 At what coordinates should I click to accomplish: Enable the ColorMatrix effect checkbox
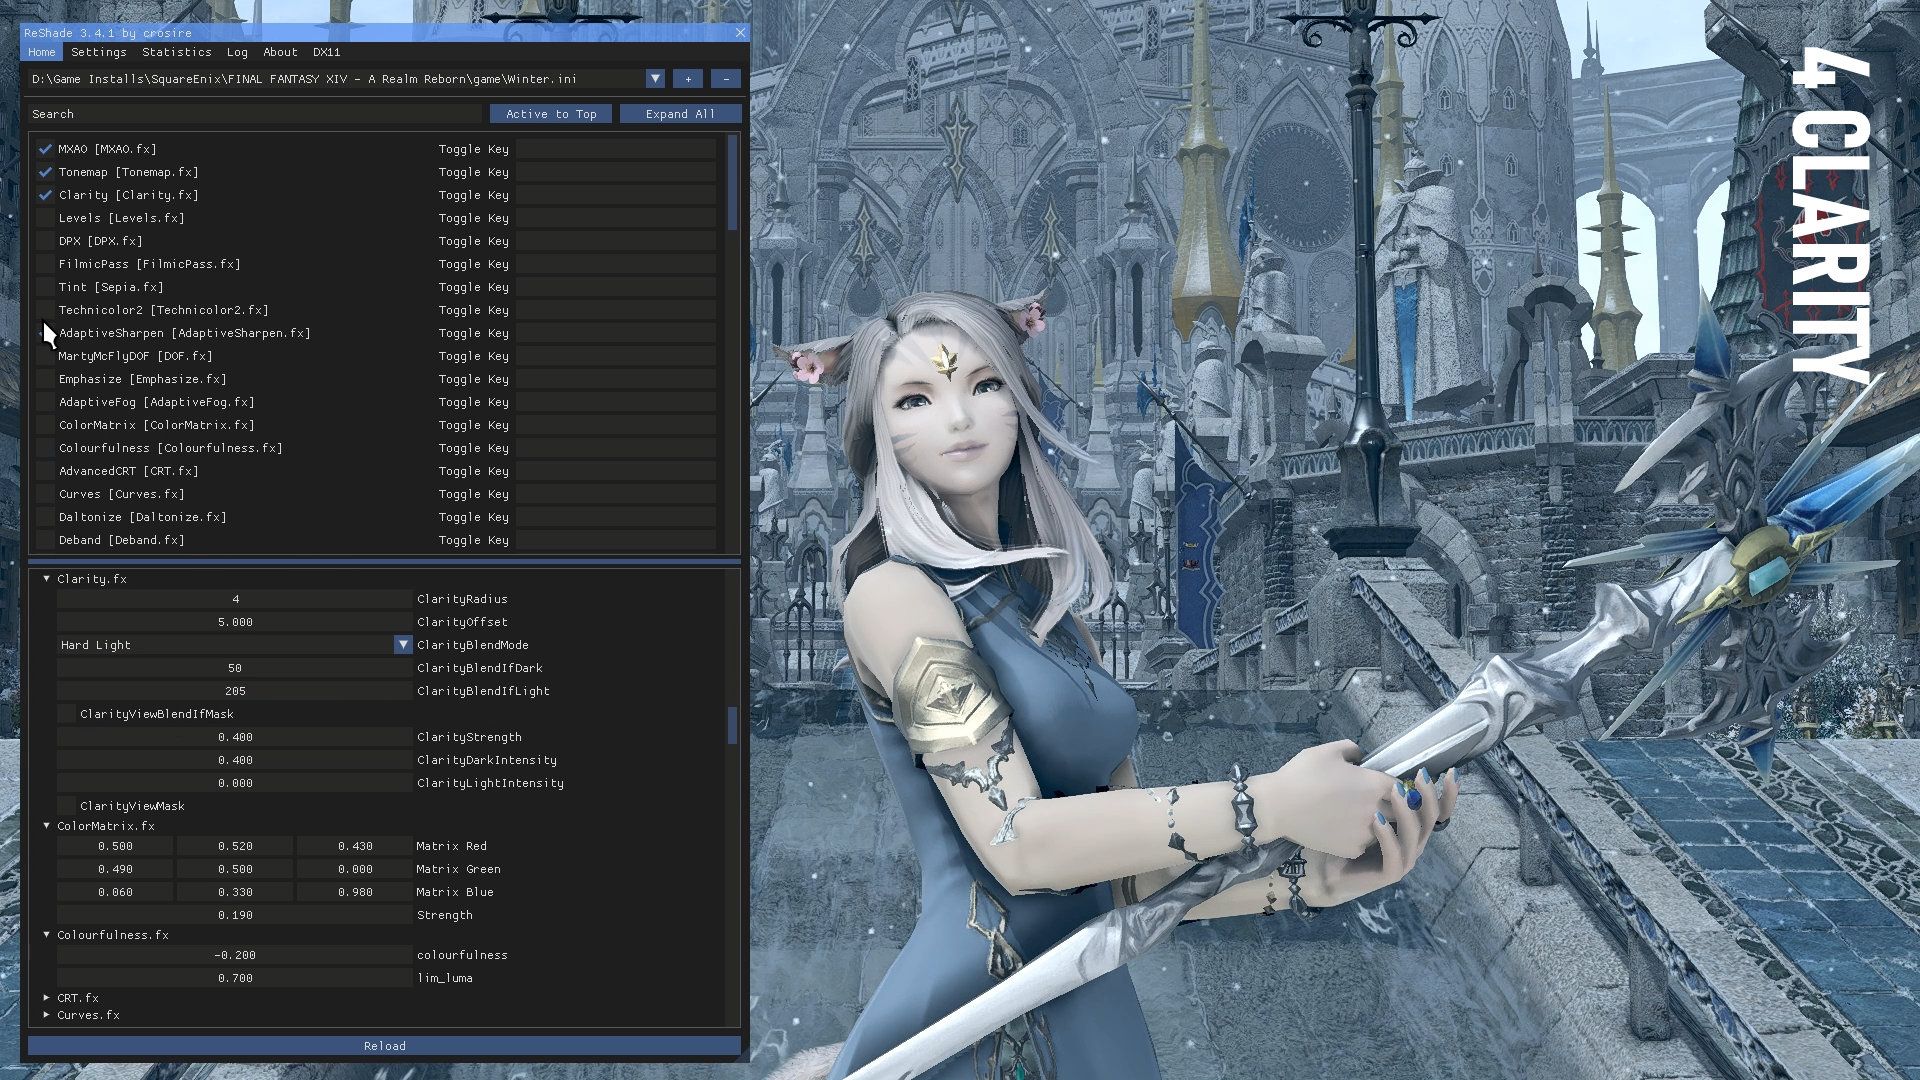click(x=45, y=425)
